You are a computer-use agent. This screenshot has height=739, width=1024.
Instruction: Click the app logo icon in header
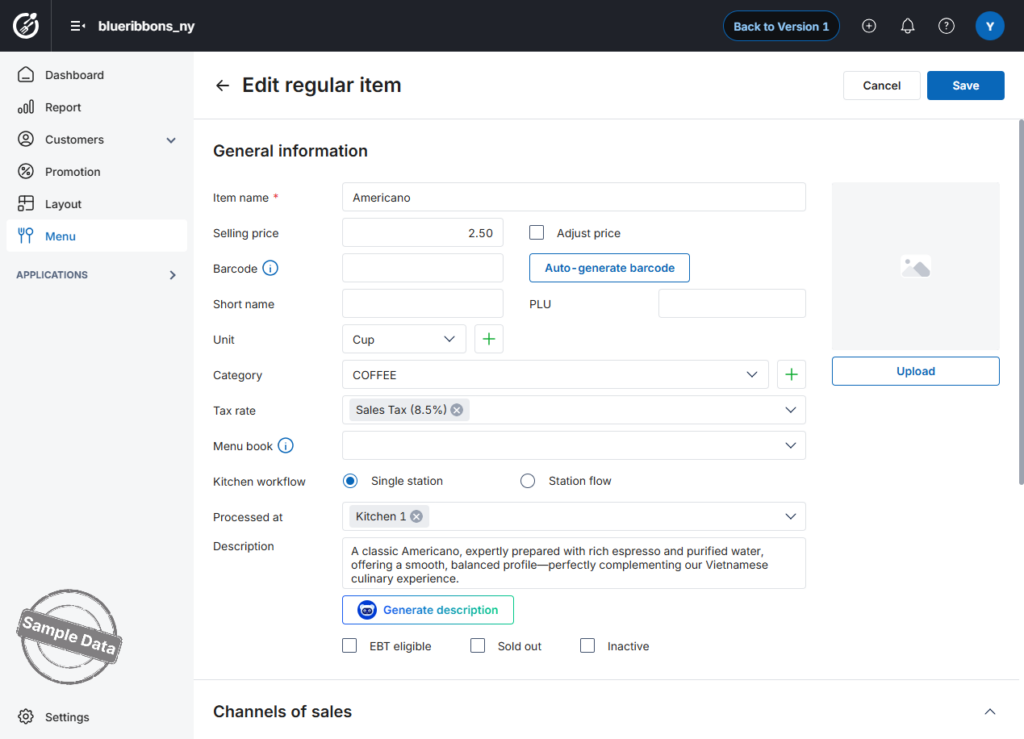(x=26, y=26)
